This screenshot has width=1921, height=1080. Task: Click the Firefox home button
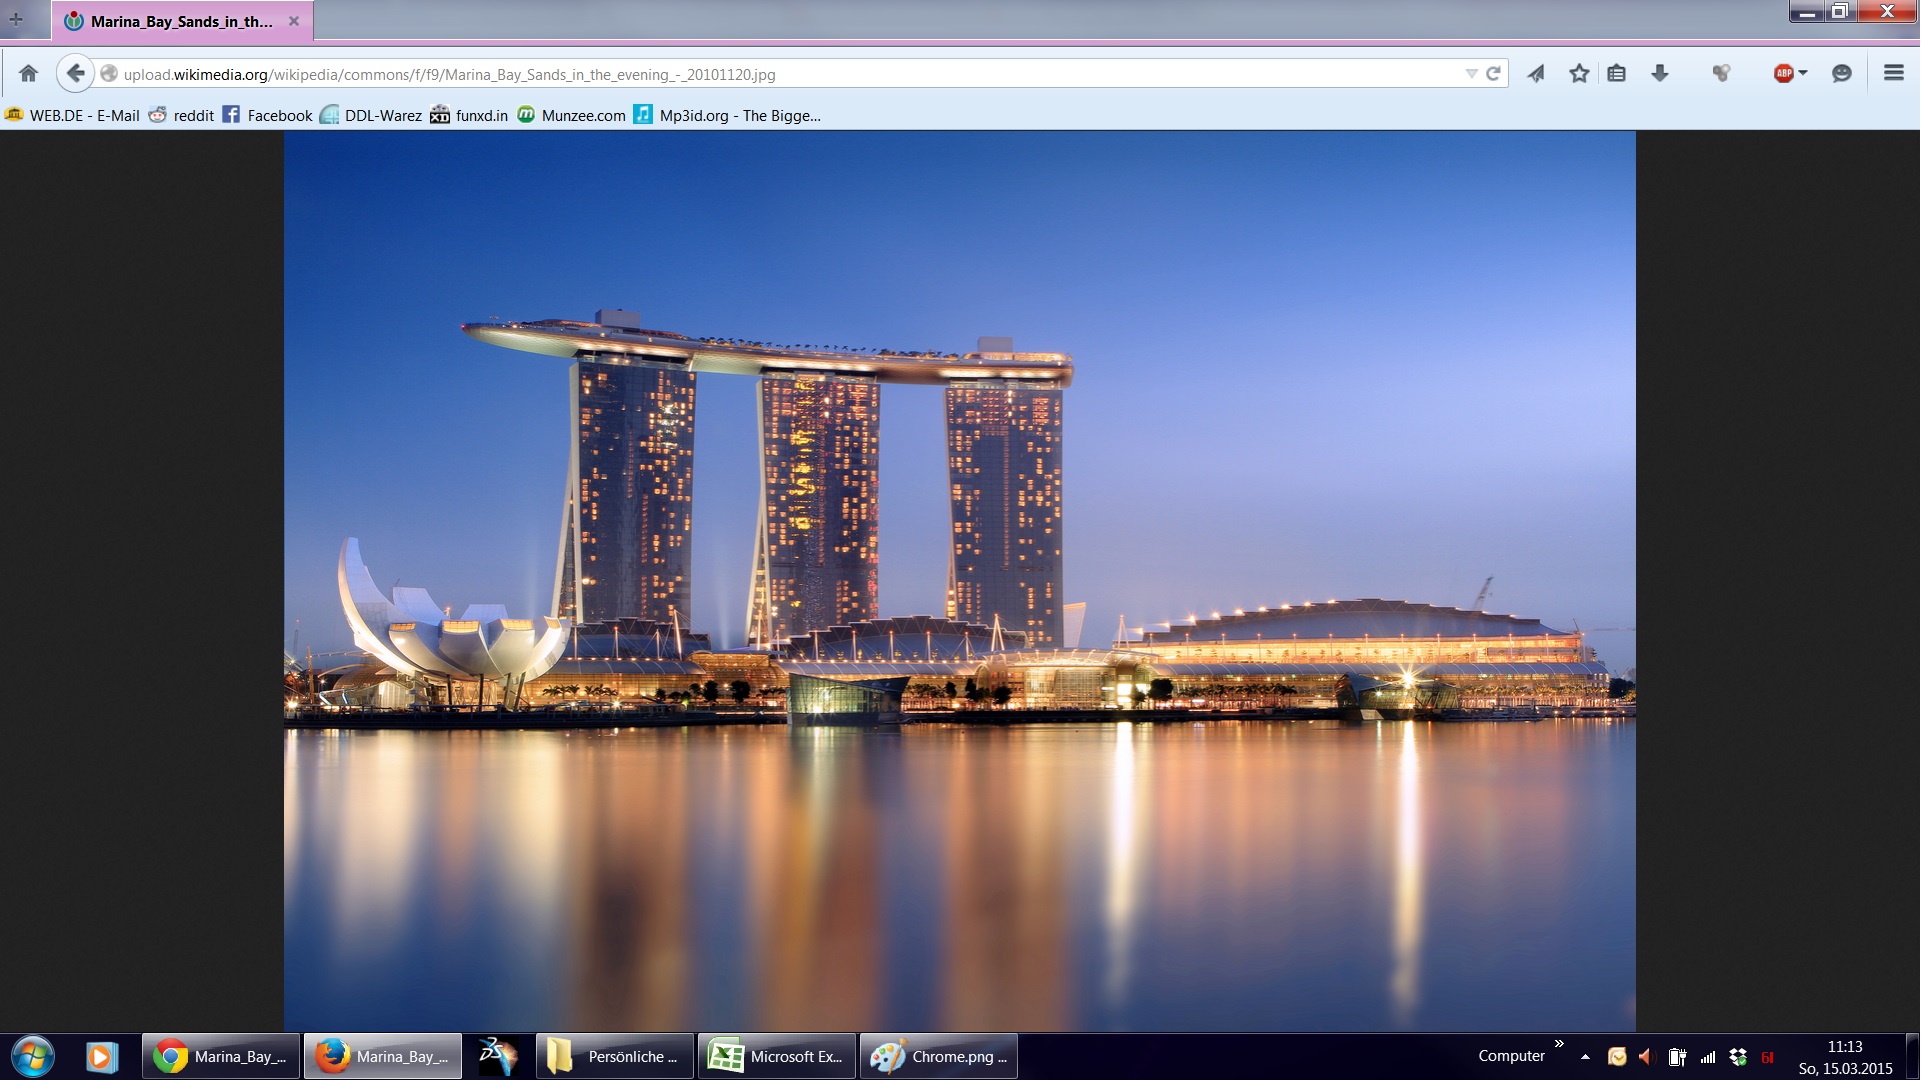coord(28,73)
